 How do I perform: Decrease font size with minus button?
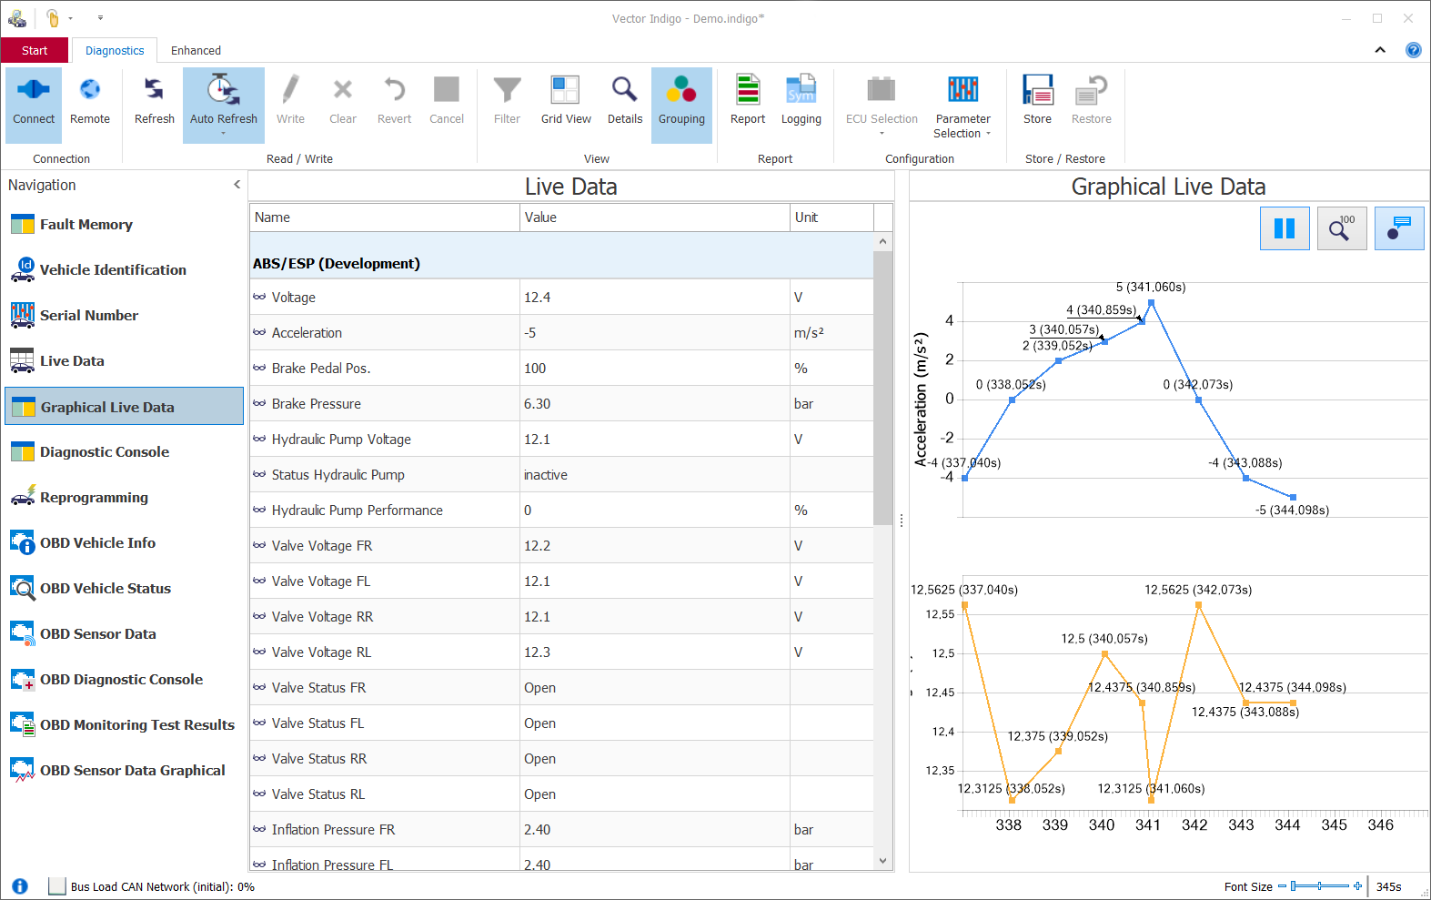(1282, 886)
